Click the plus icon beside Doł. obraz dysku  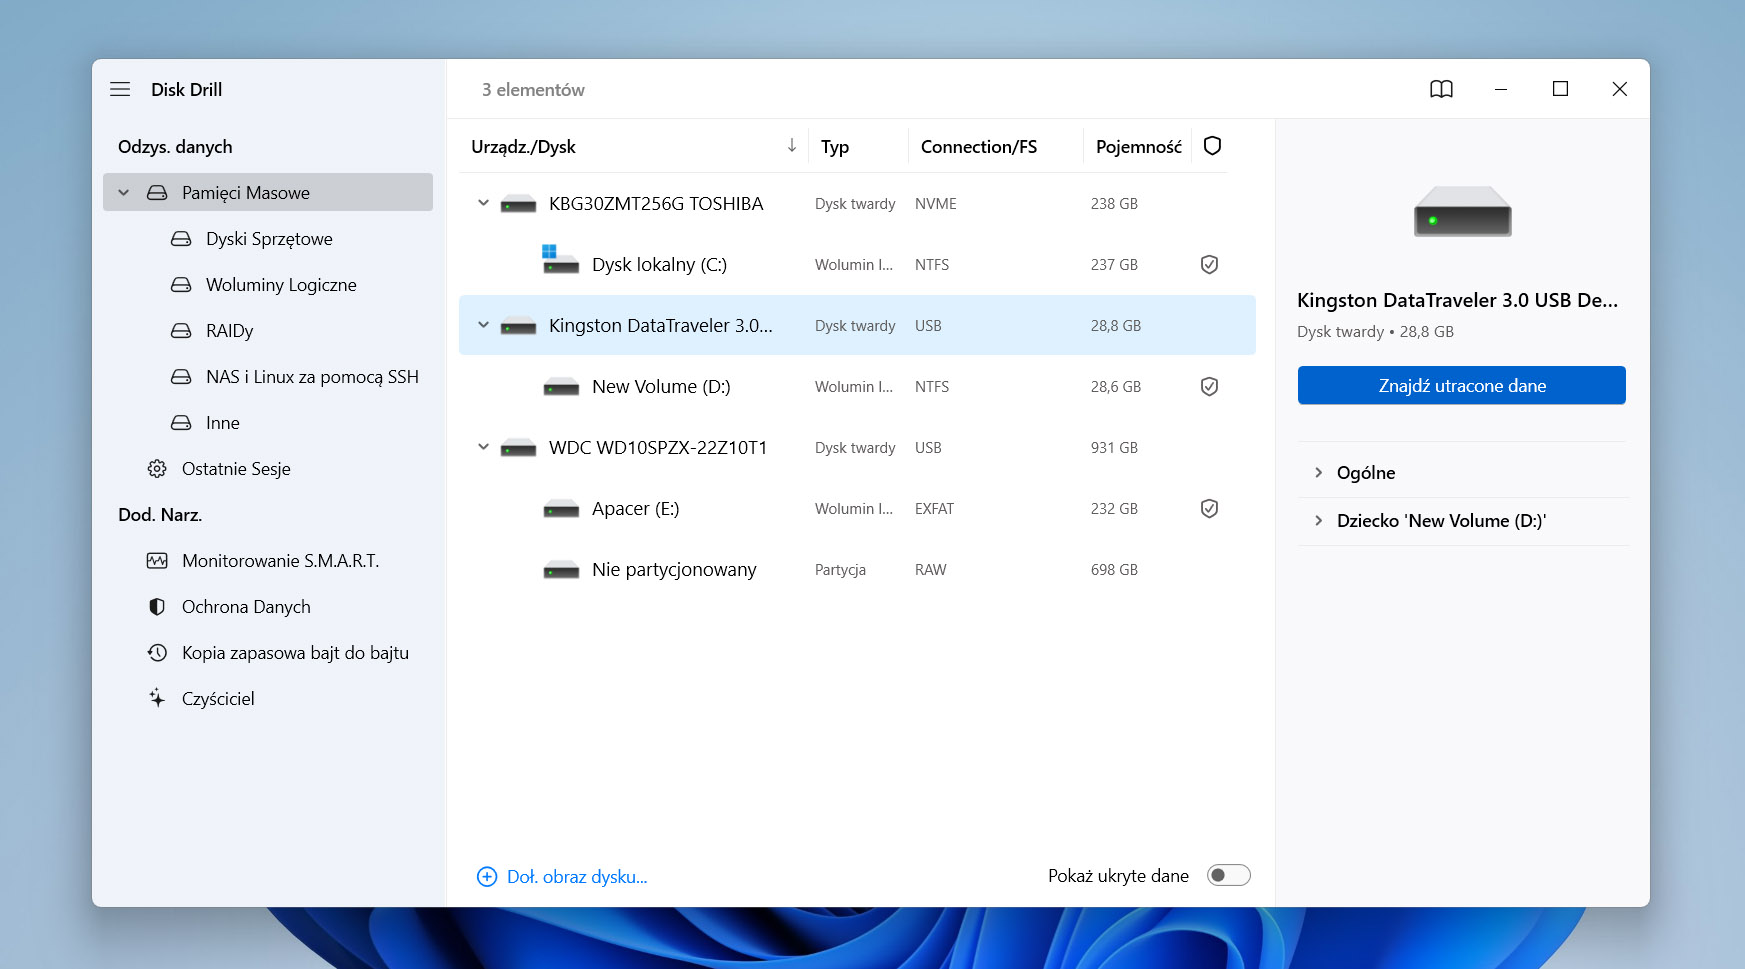click(x=487, y=877)
